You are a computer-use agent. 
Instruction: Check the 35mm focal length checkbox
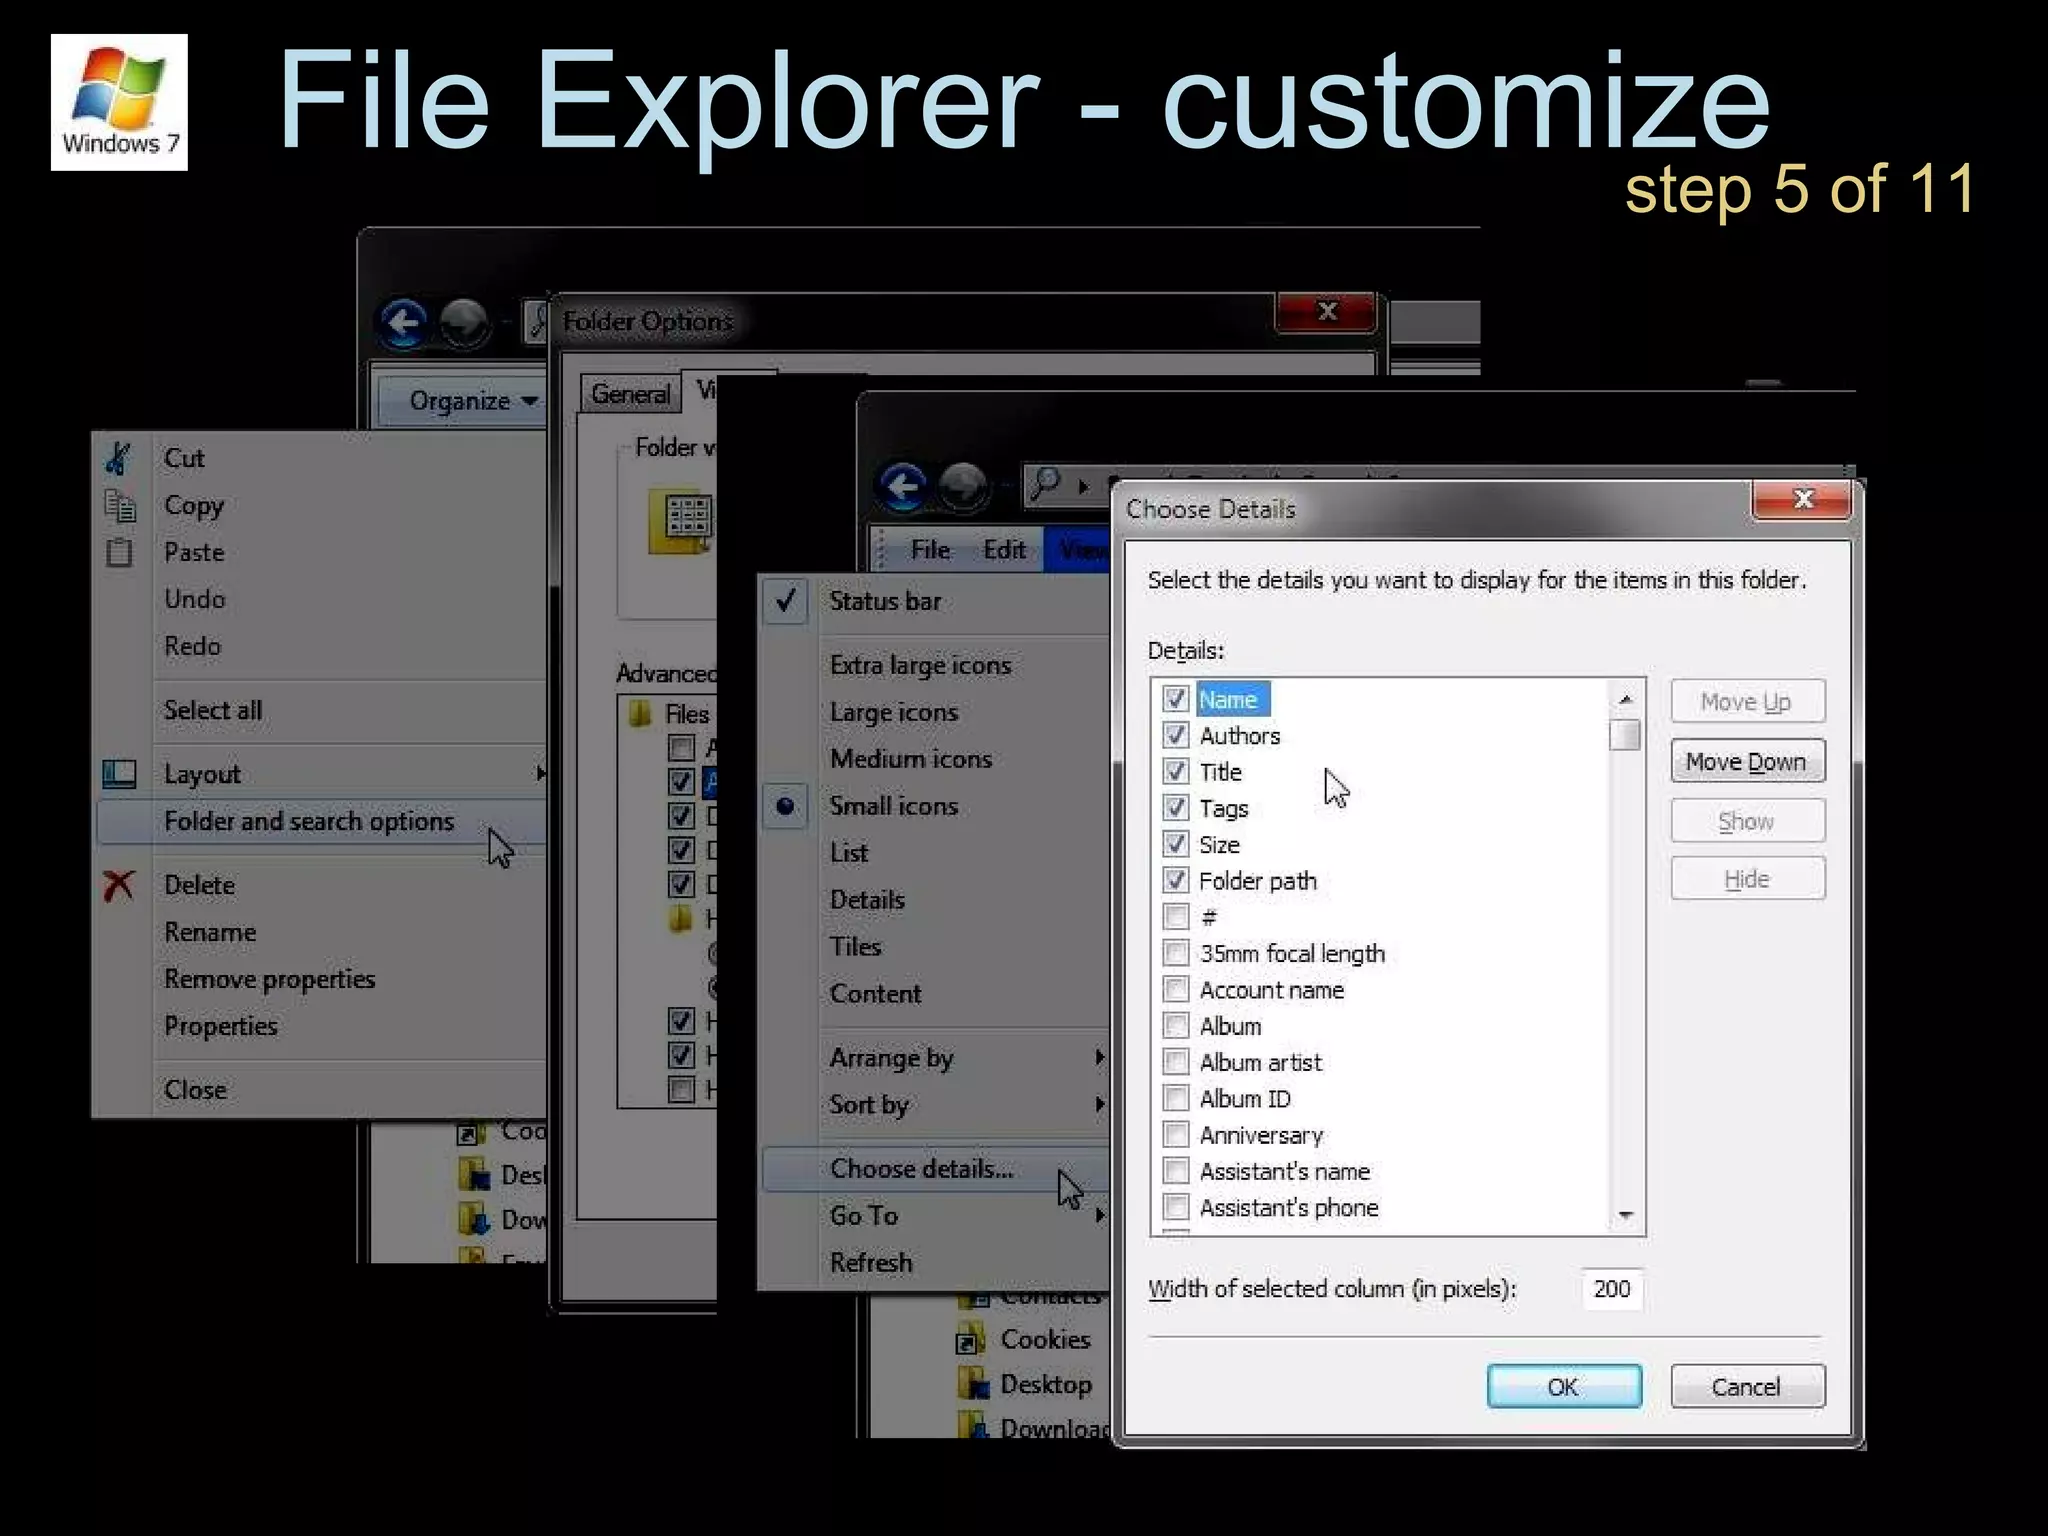click(x=1175, y=953)
